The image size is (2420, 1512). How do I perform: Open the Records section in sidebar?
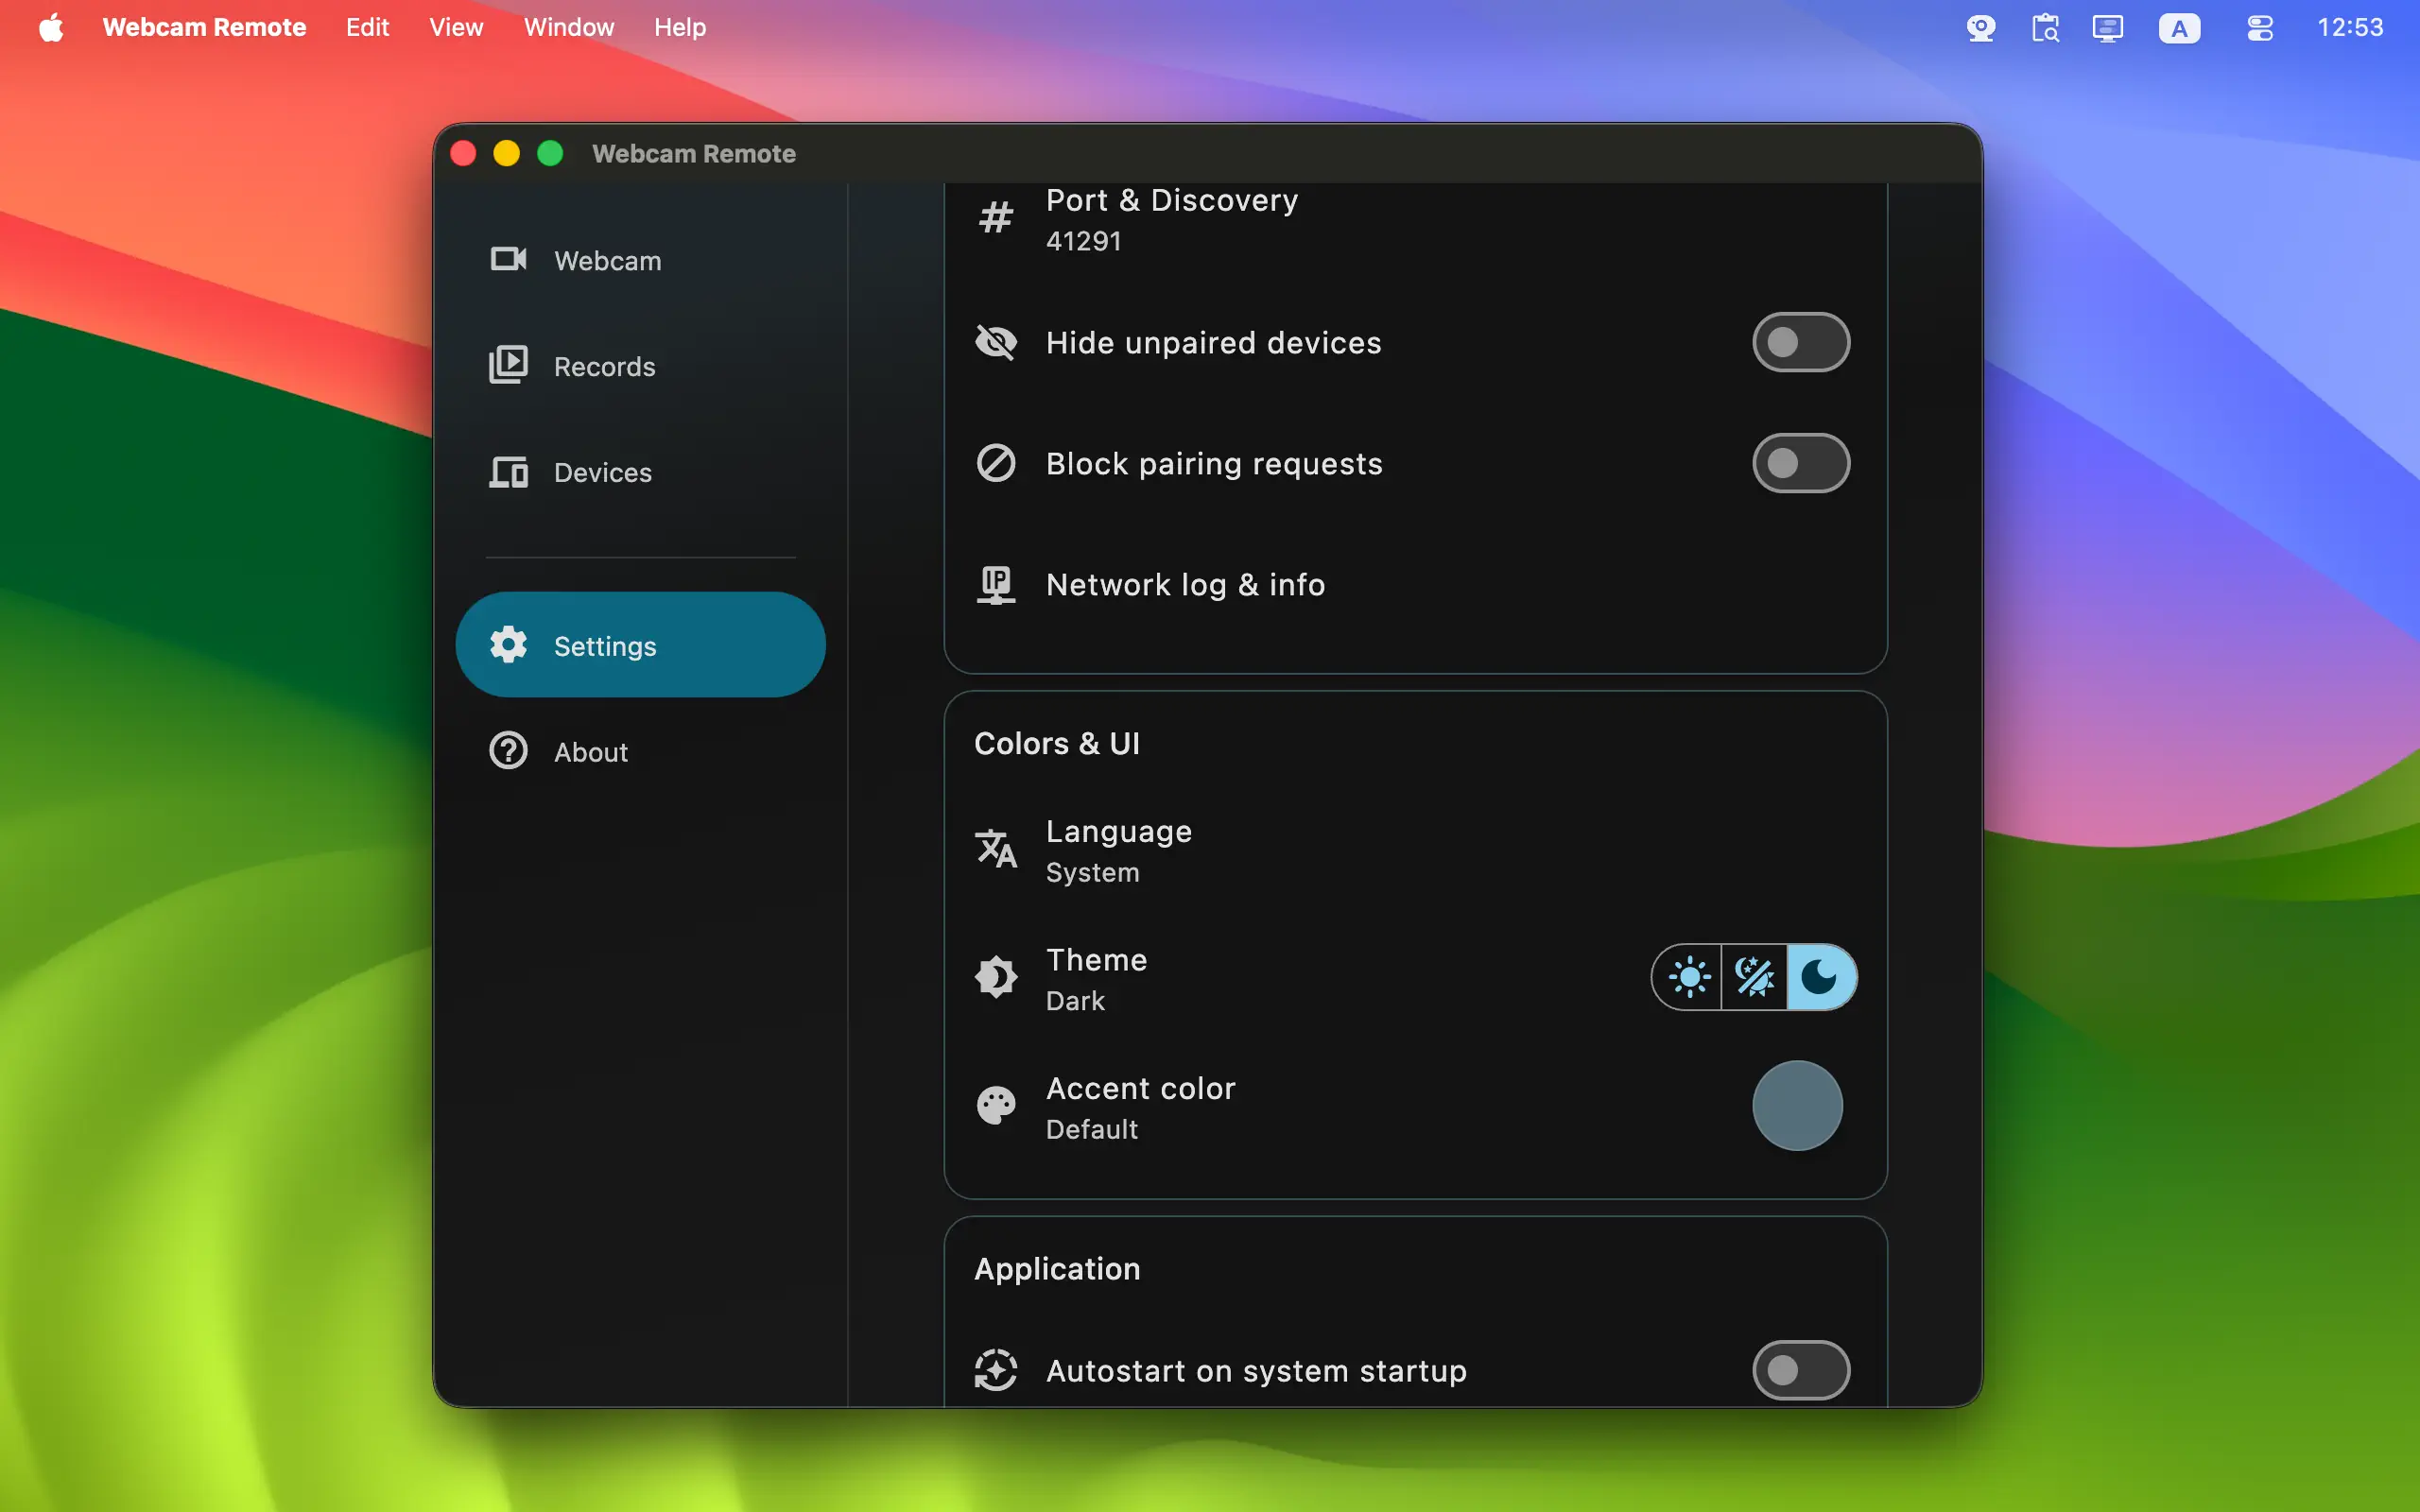640,366
